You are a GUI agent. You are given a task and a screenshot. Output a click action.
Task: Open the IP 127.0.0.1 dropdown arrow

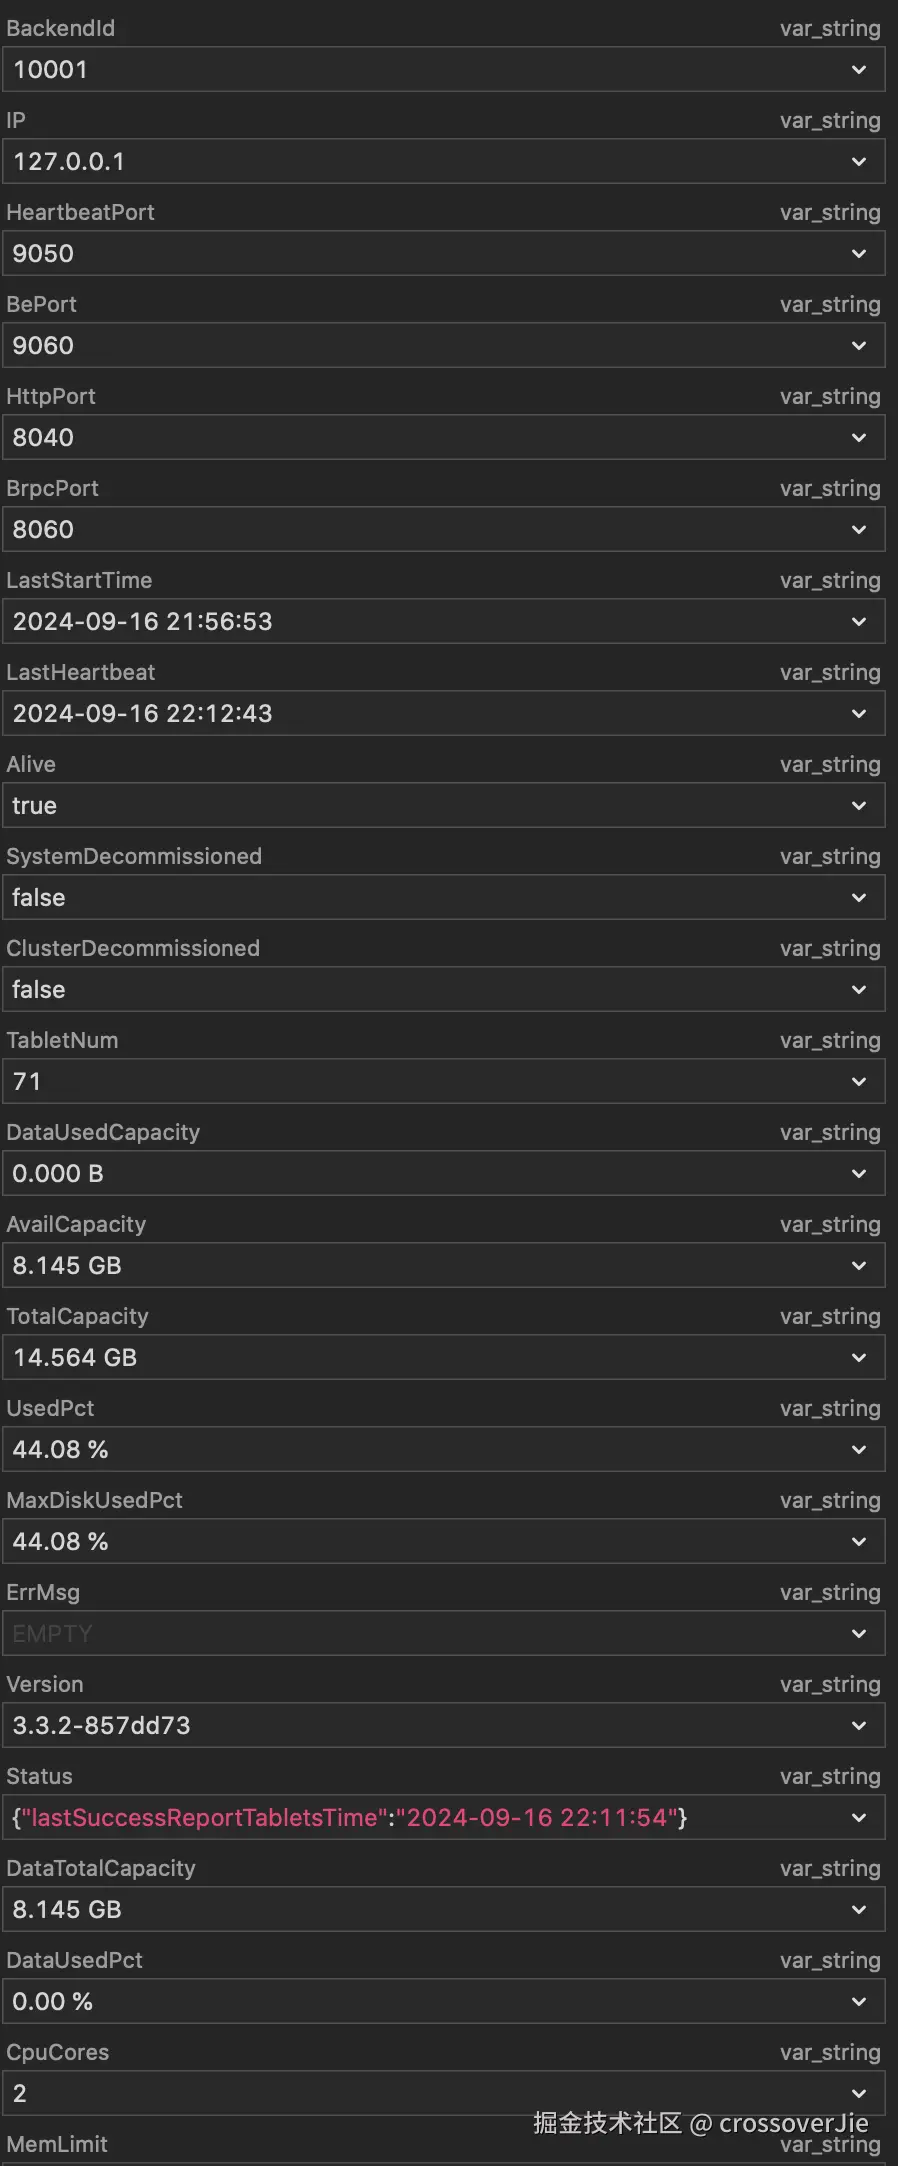click(858, 162)
